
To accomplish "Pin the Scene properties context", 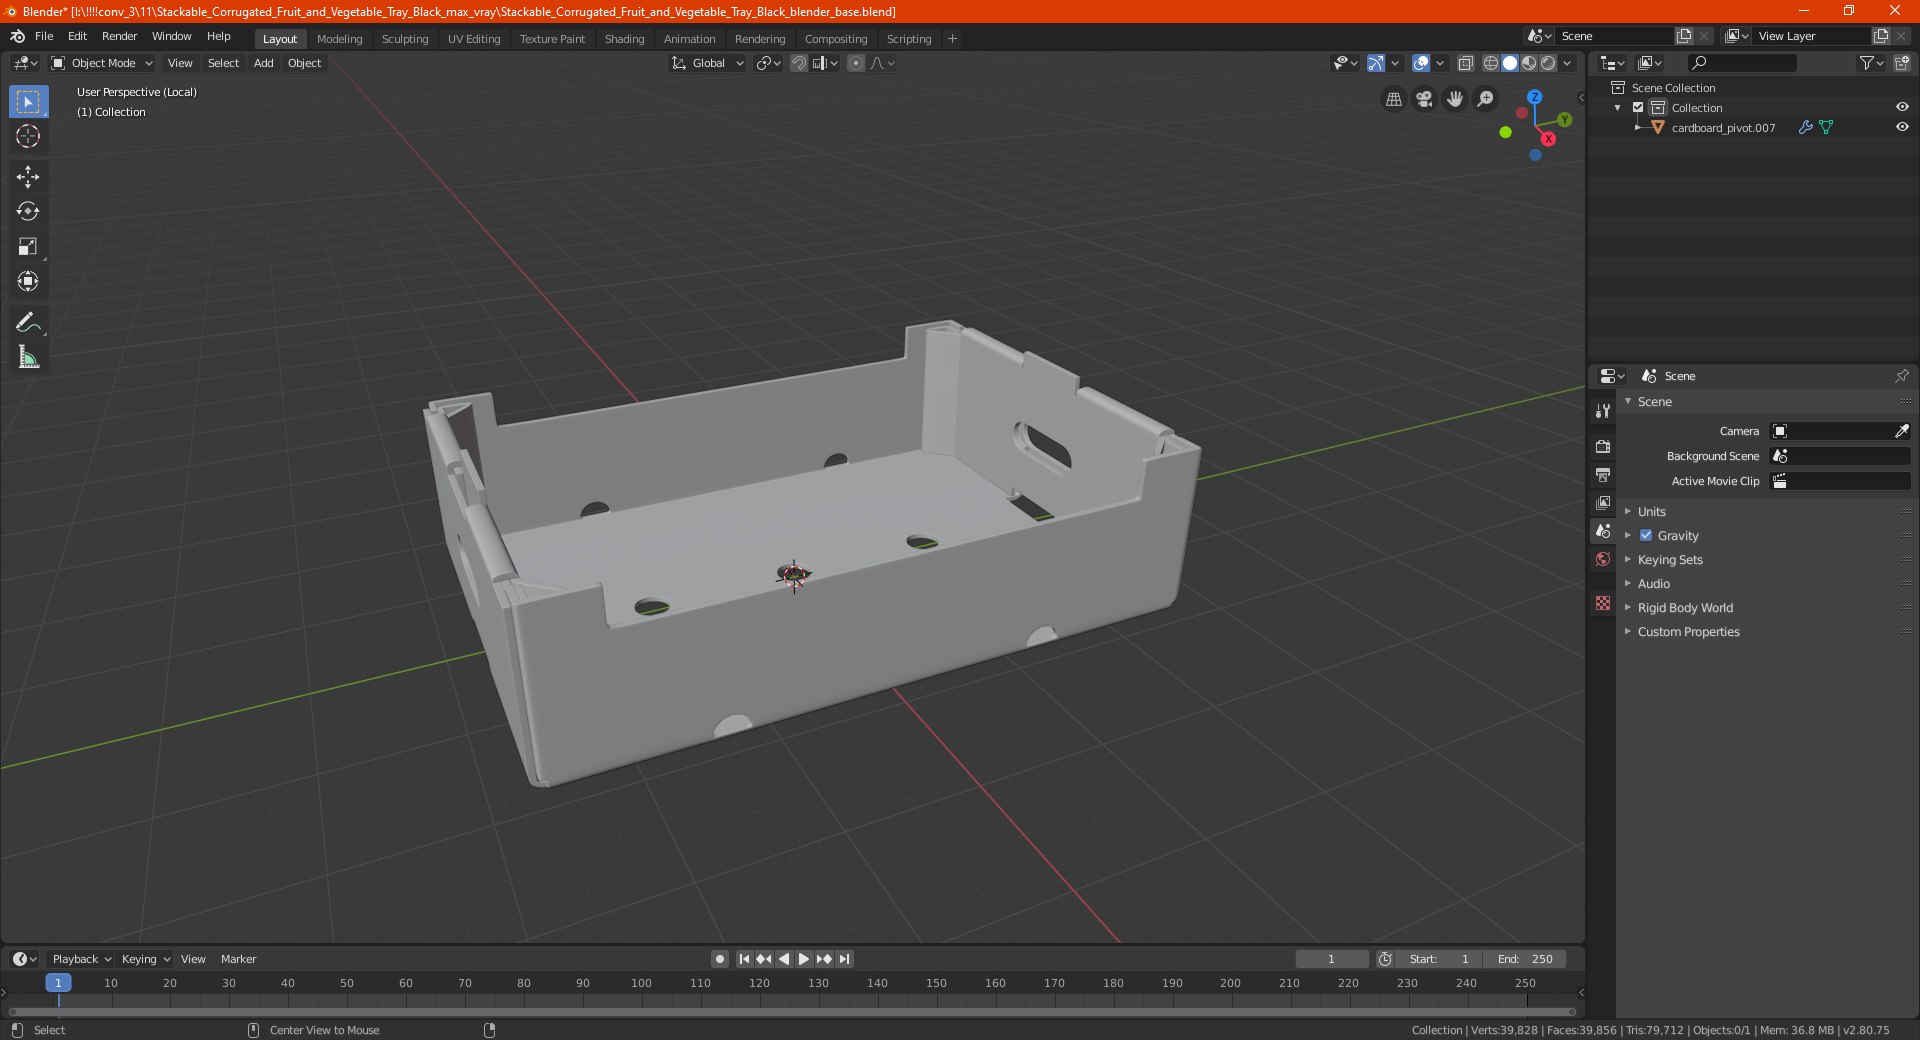I will click(x=1901, y=376).
